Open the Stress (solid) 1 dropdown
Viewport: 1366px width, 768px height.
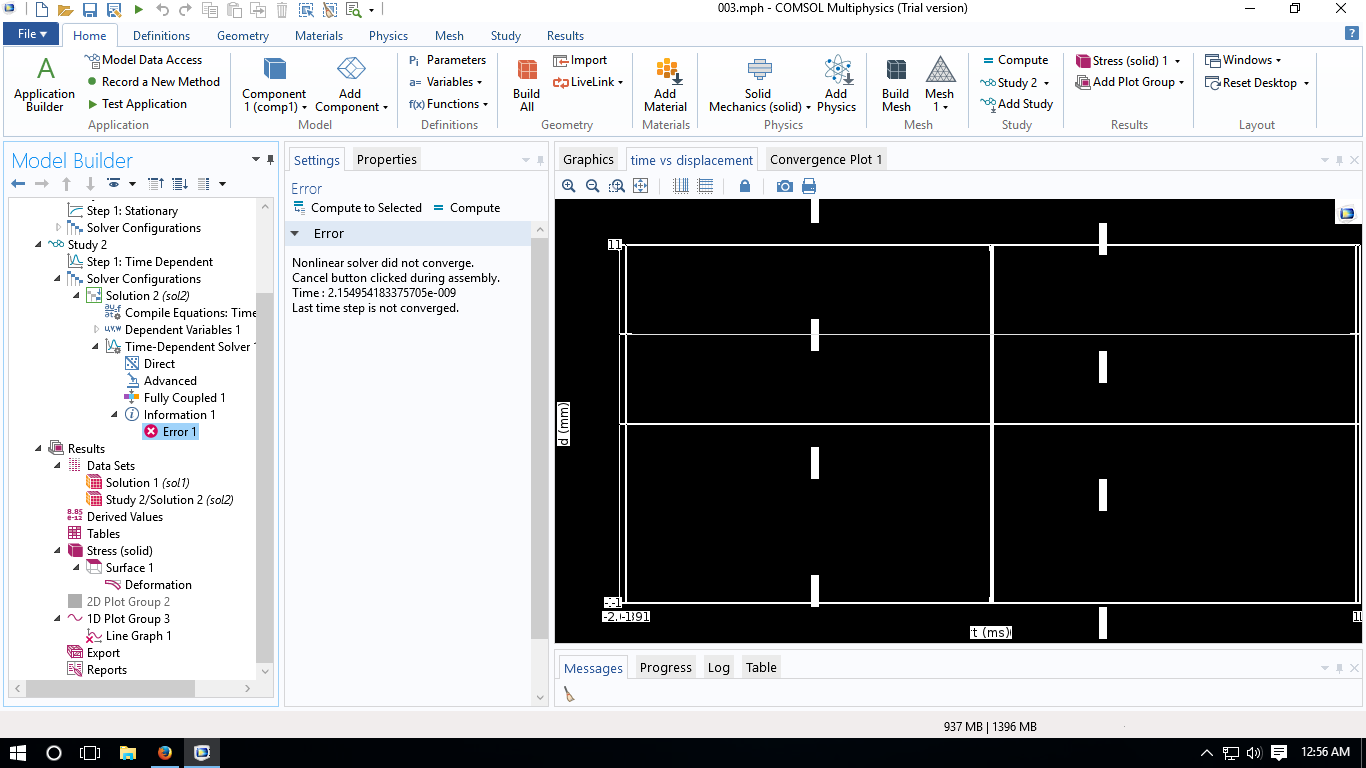1177,61
